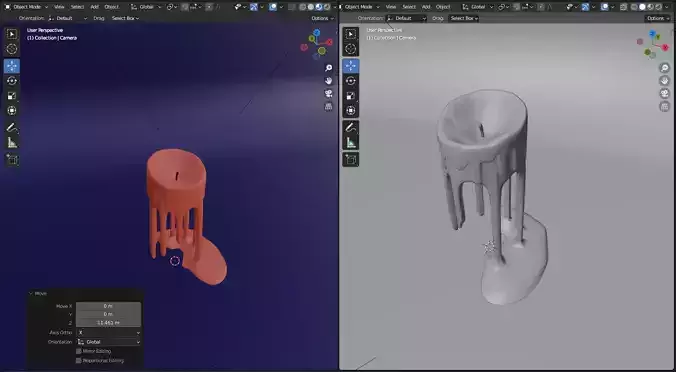Viewport: 676px width, 372px height.
Task: Open Orientation Global dropdown in Move panel
Action: point(109,342)
